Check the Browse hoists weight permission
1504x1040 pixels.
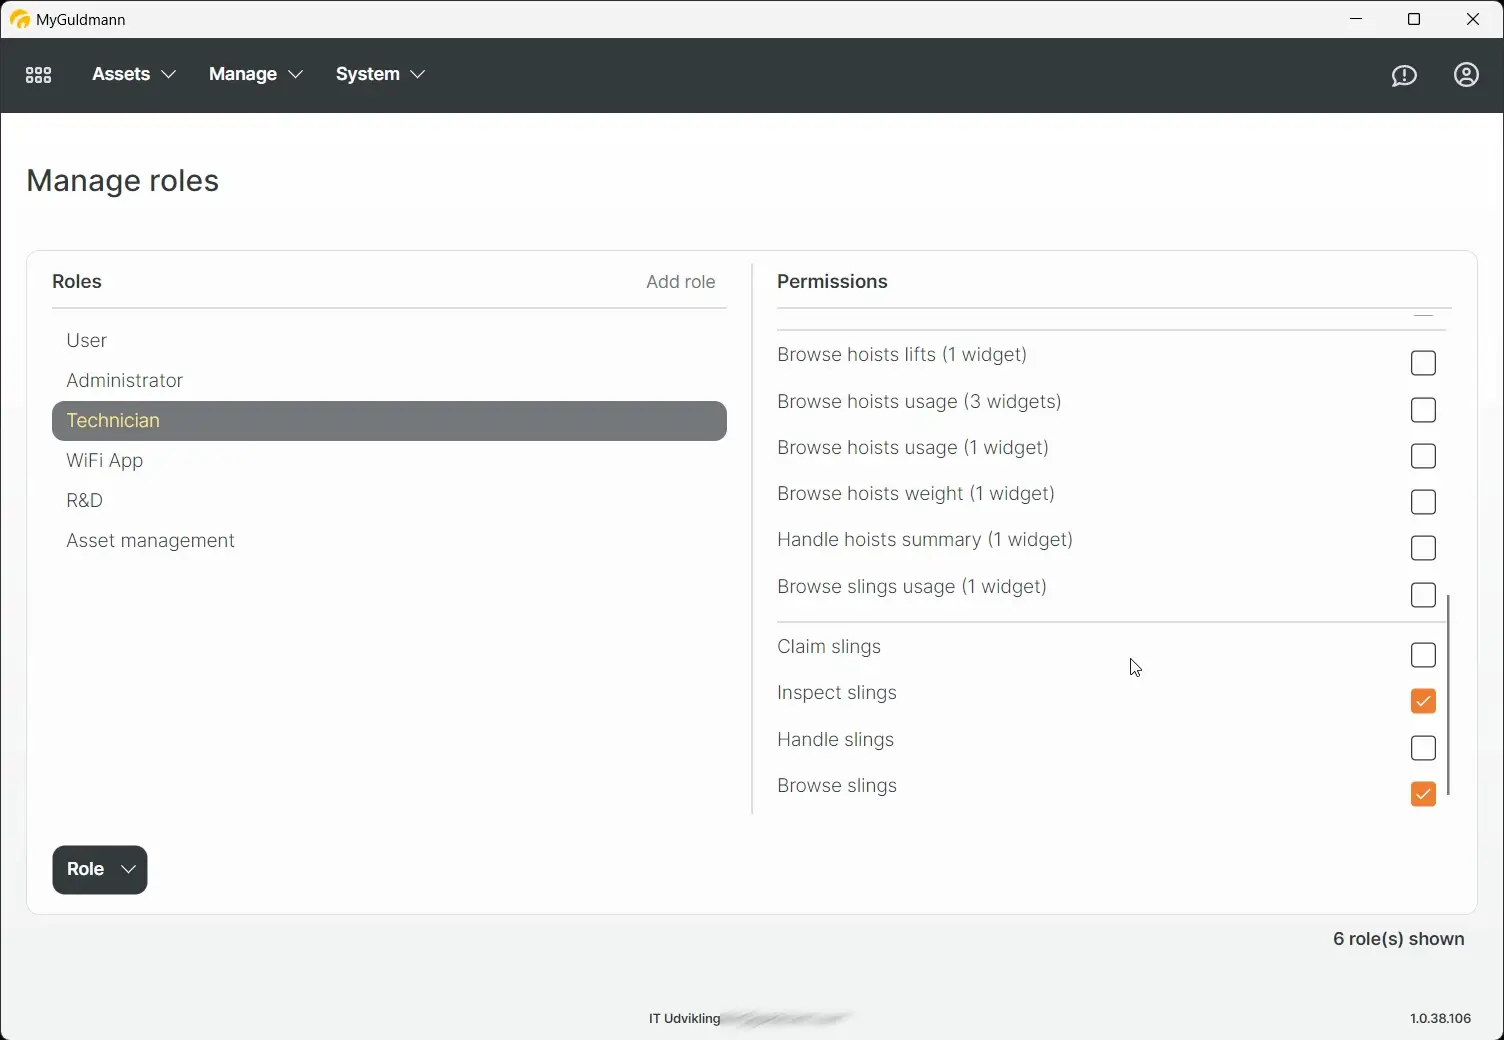(x=1423, y=502)
